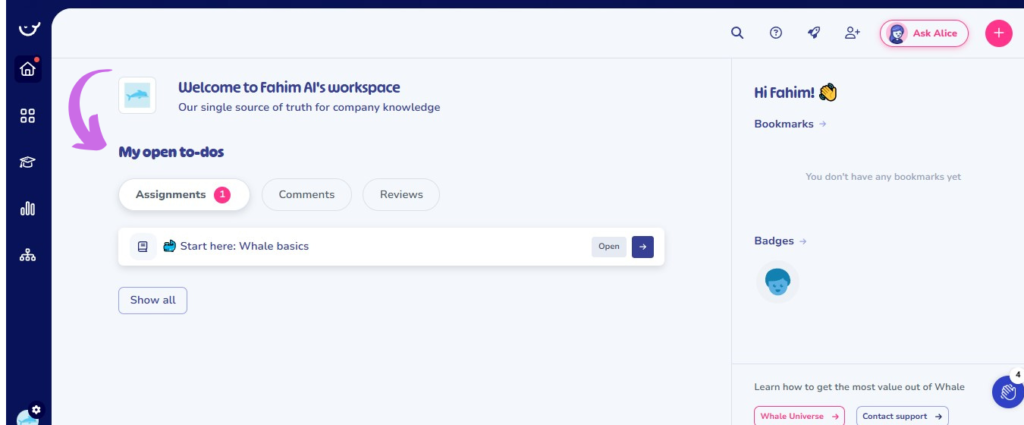Open the Home icon in sidebar
Screen dimensions: 1024x425
point(28,69)
